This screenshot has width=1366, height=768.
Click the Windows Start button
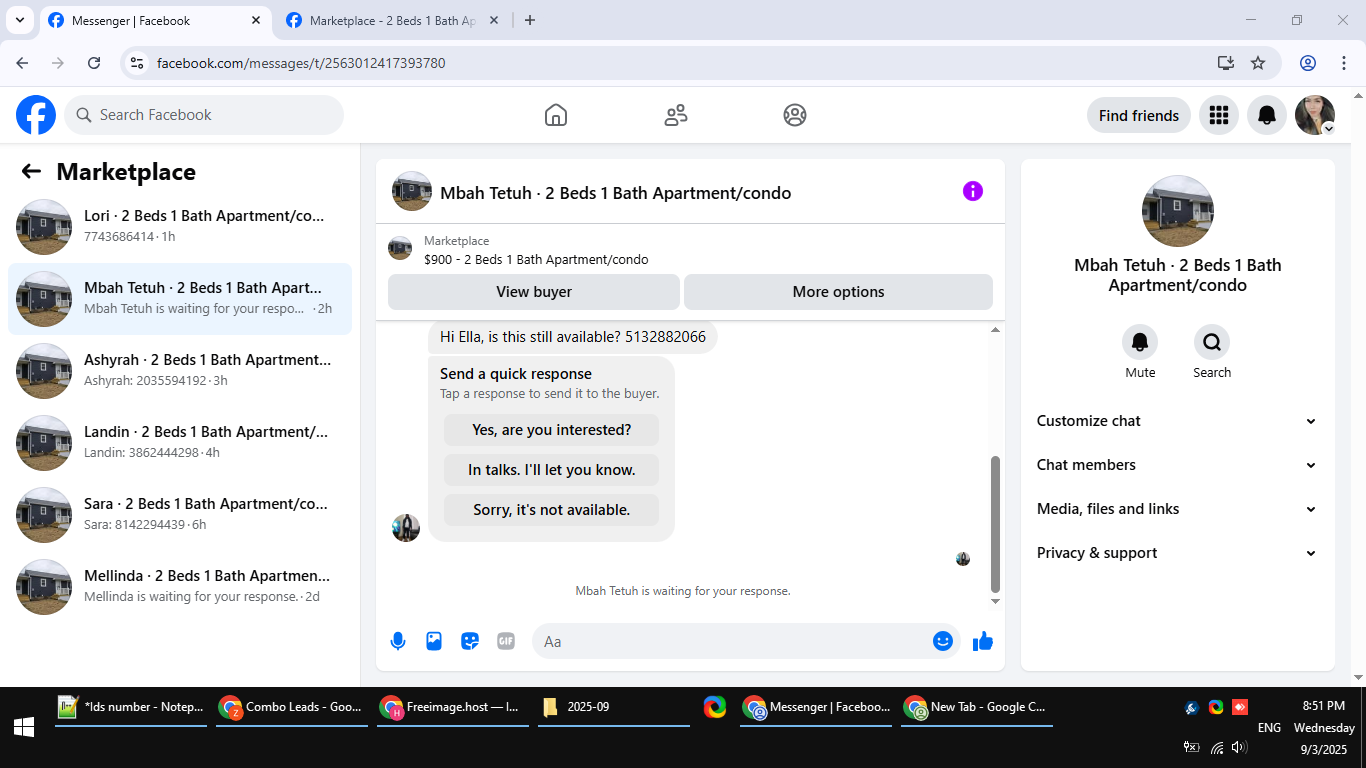[24, 727]
